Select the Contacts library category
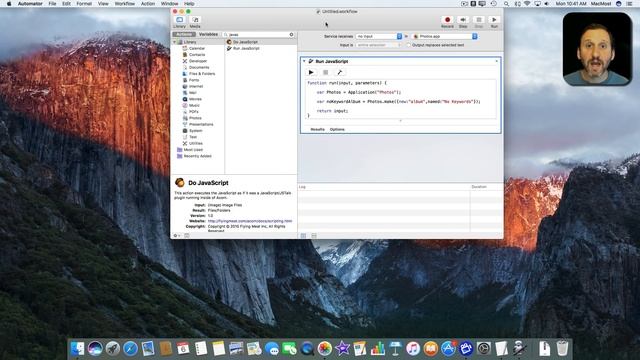Screen dimensions: 640x360 197,55
